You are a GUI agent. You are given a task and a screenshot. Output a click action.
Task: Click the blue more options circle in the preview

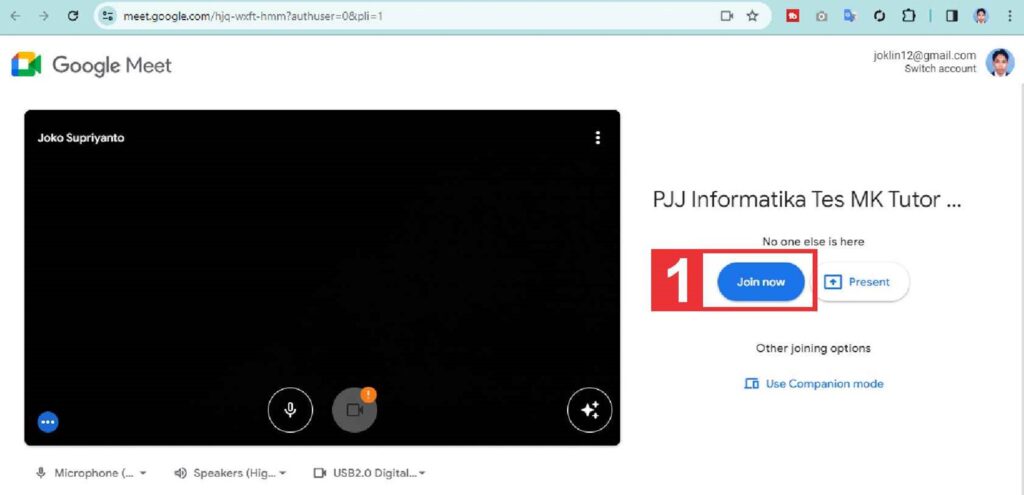[x=48, y=422]
